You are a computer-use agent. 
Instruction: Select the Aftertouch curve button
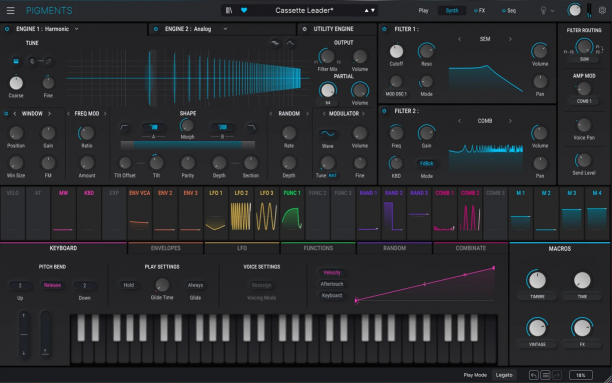[332, 284]
